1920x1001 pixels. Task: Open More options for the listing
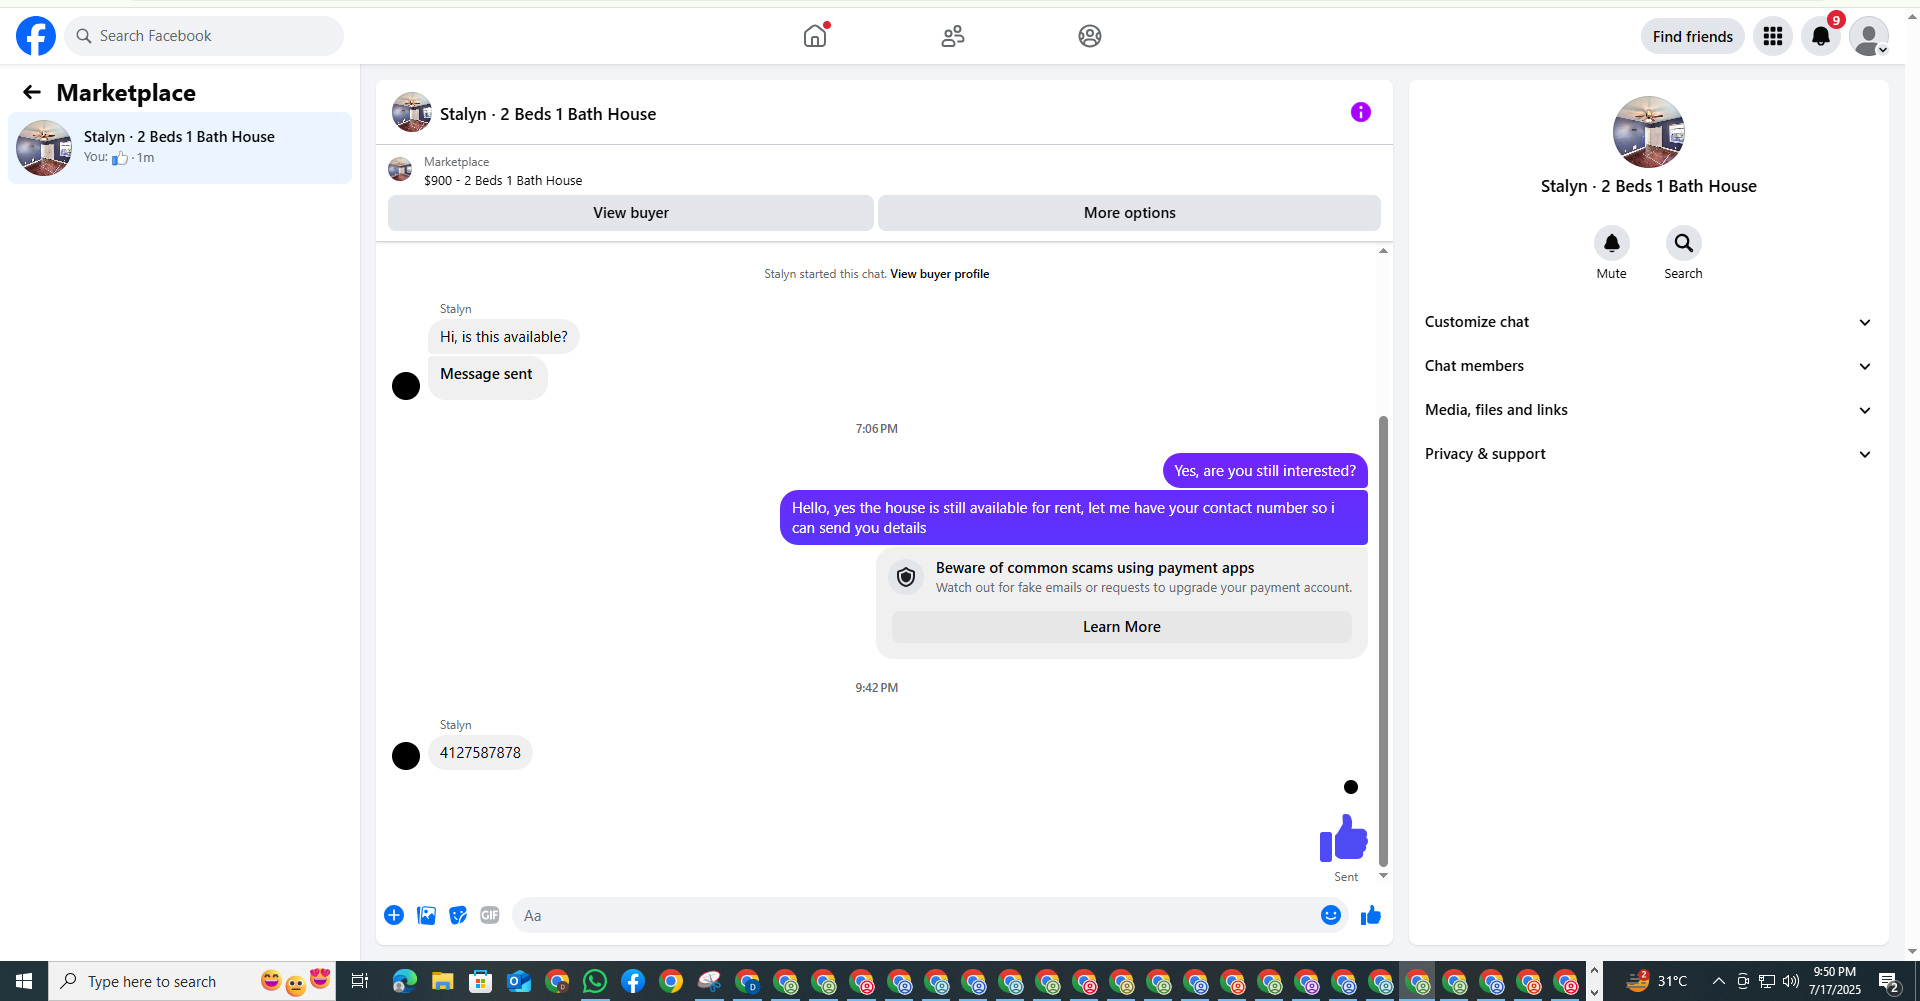(1129, 213)
